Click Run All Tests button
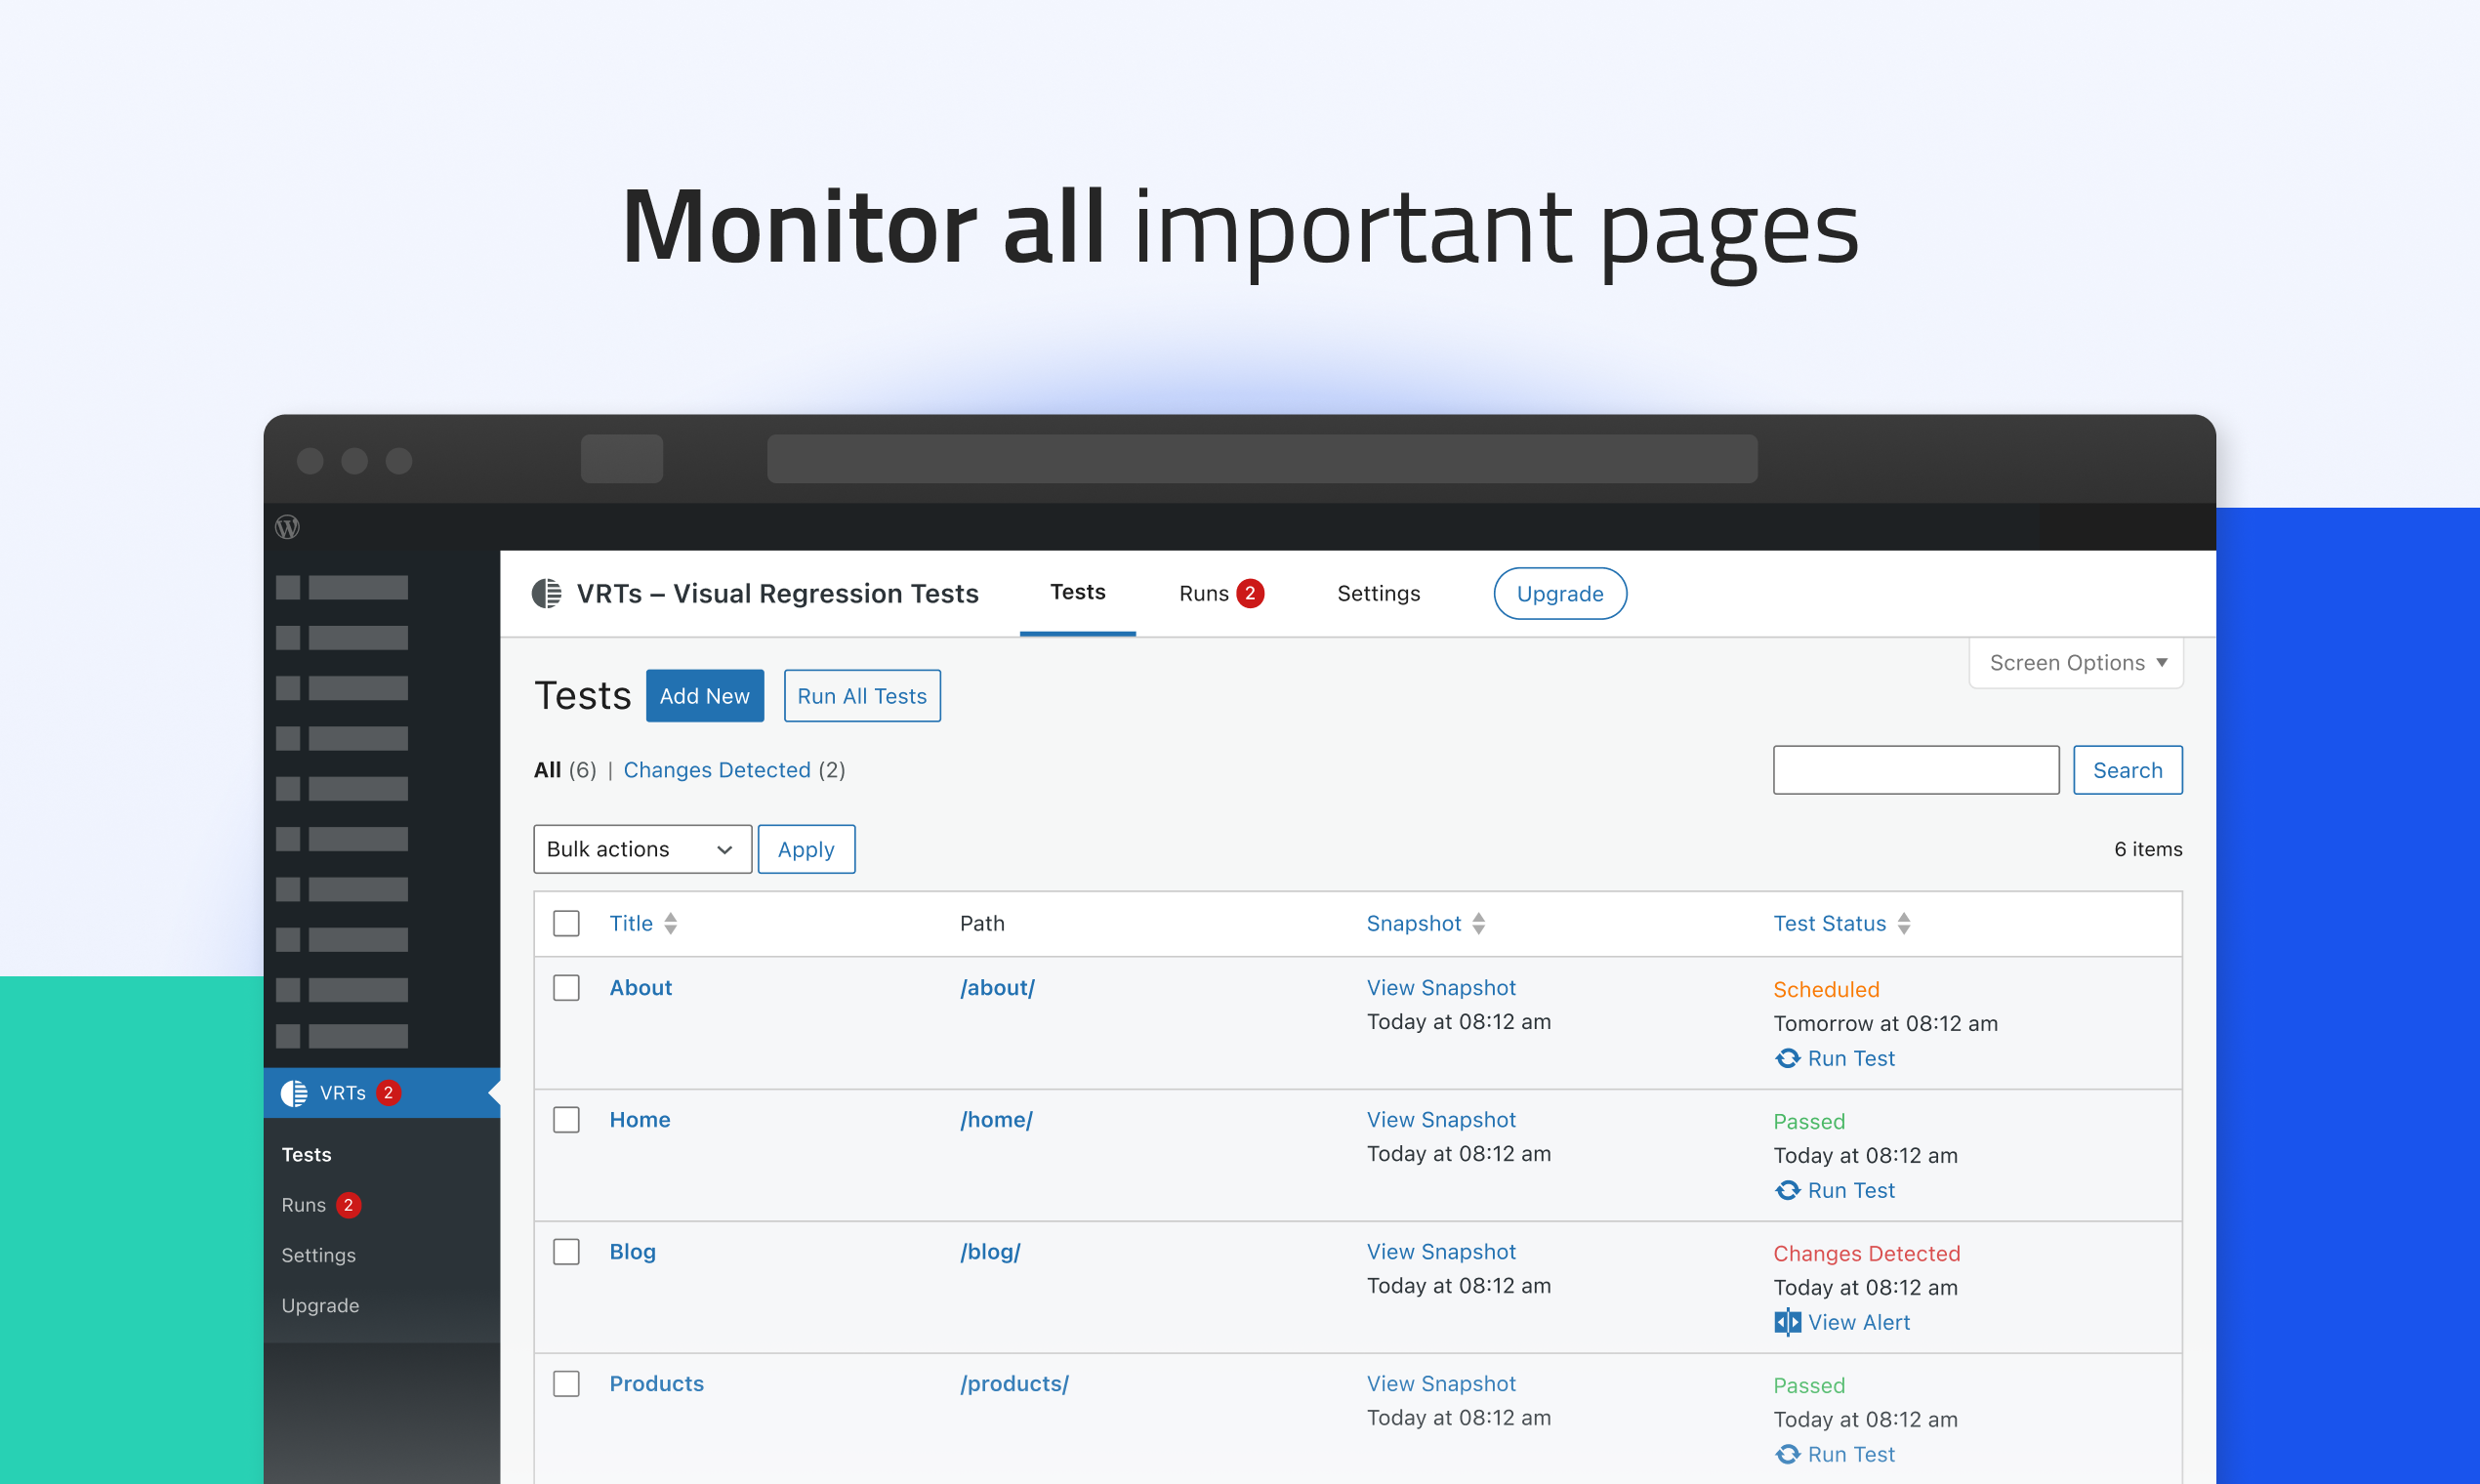The width and height of the screenshot is (2480, 1484). click(862, 695)
